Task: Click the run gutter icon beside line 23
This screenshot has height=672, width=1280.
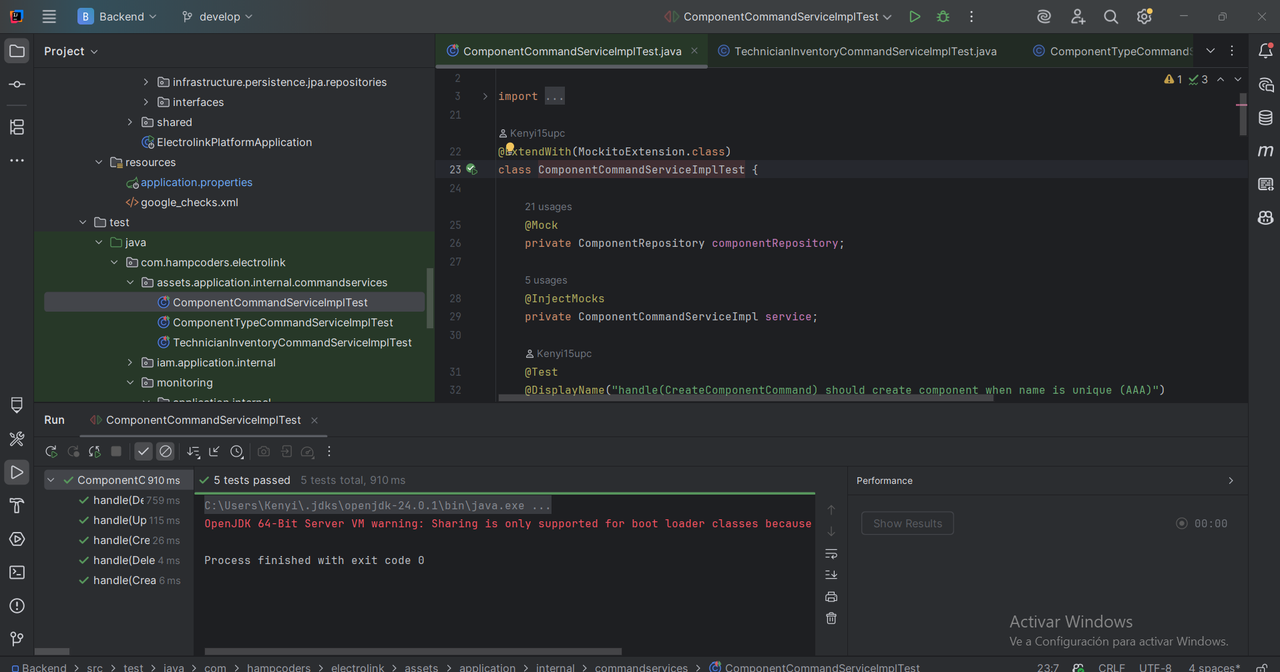Action: click(x=471, y=170)
